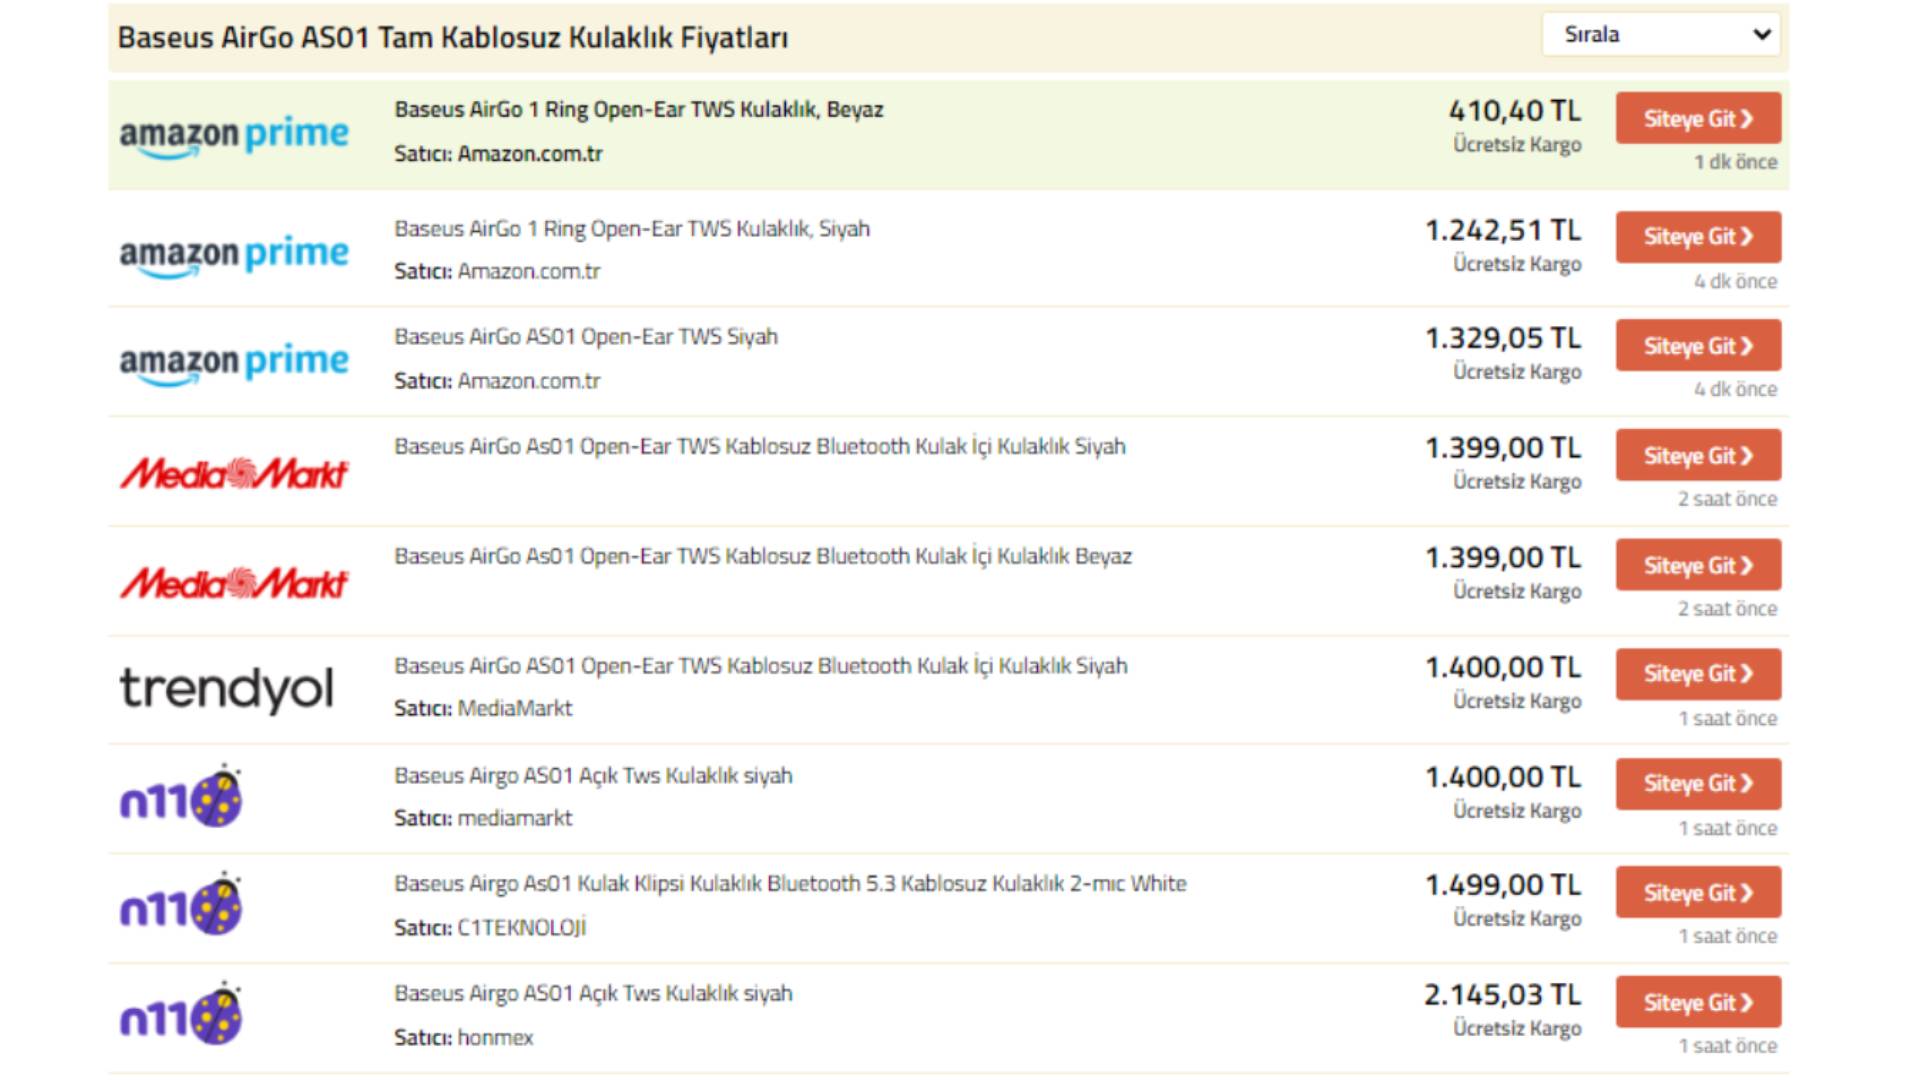
Task: Click the 410,40 TL price
Action: (x=1515, y=111)
